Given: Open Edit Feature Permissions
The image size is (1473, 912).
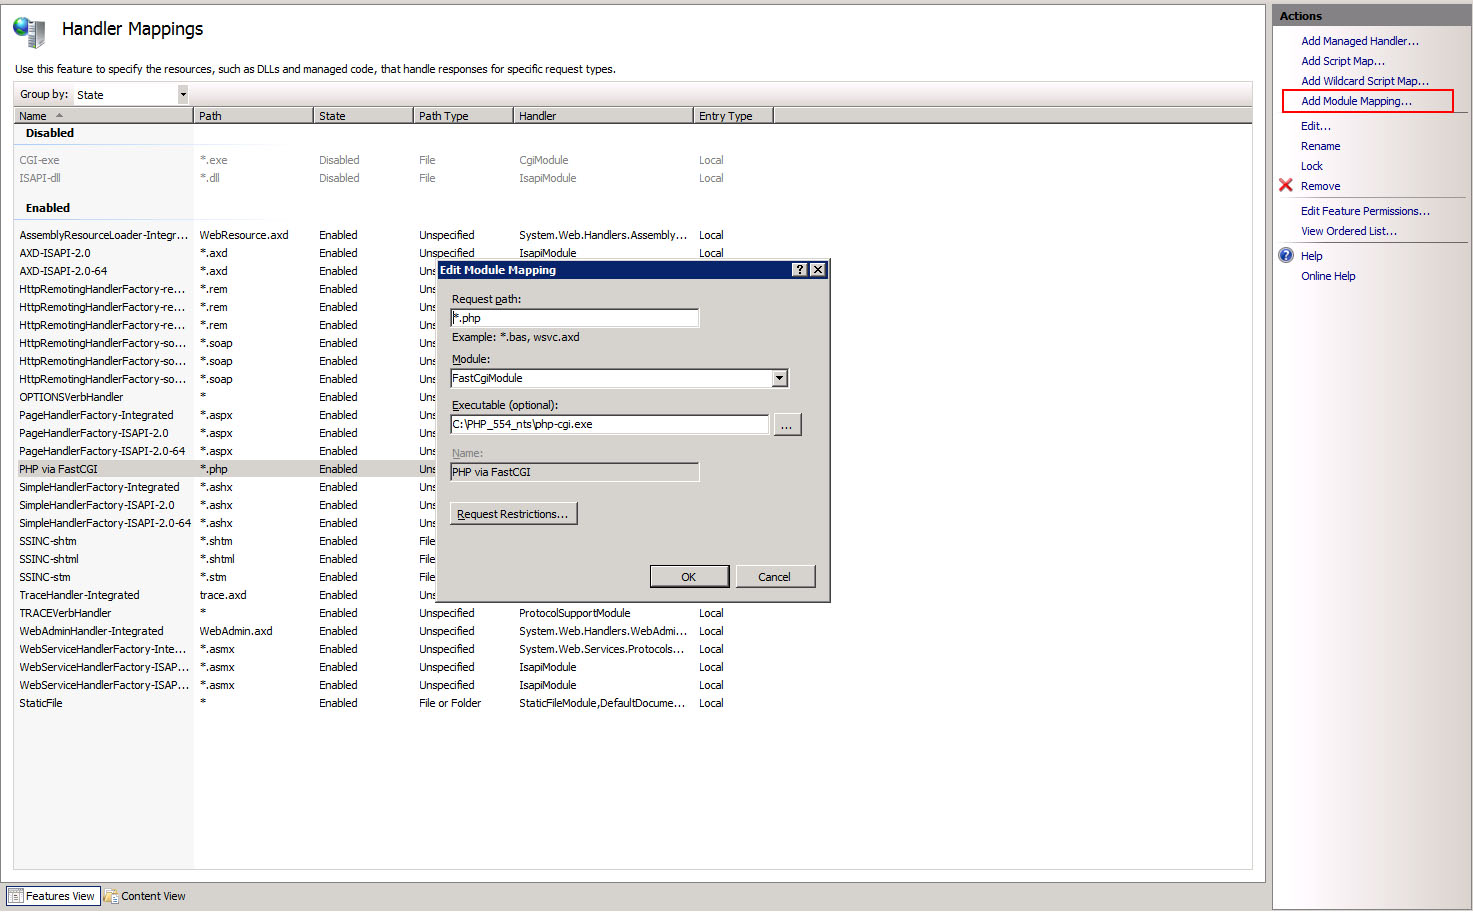Looking at the screenshot, I should (1365, 210).
